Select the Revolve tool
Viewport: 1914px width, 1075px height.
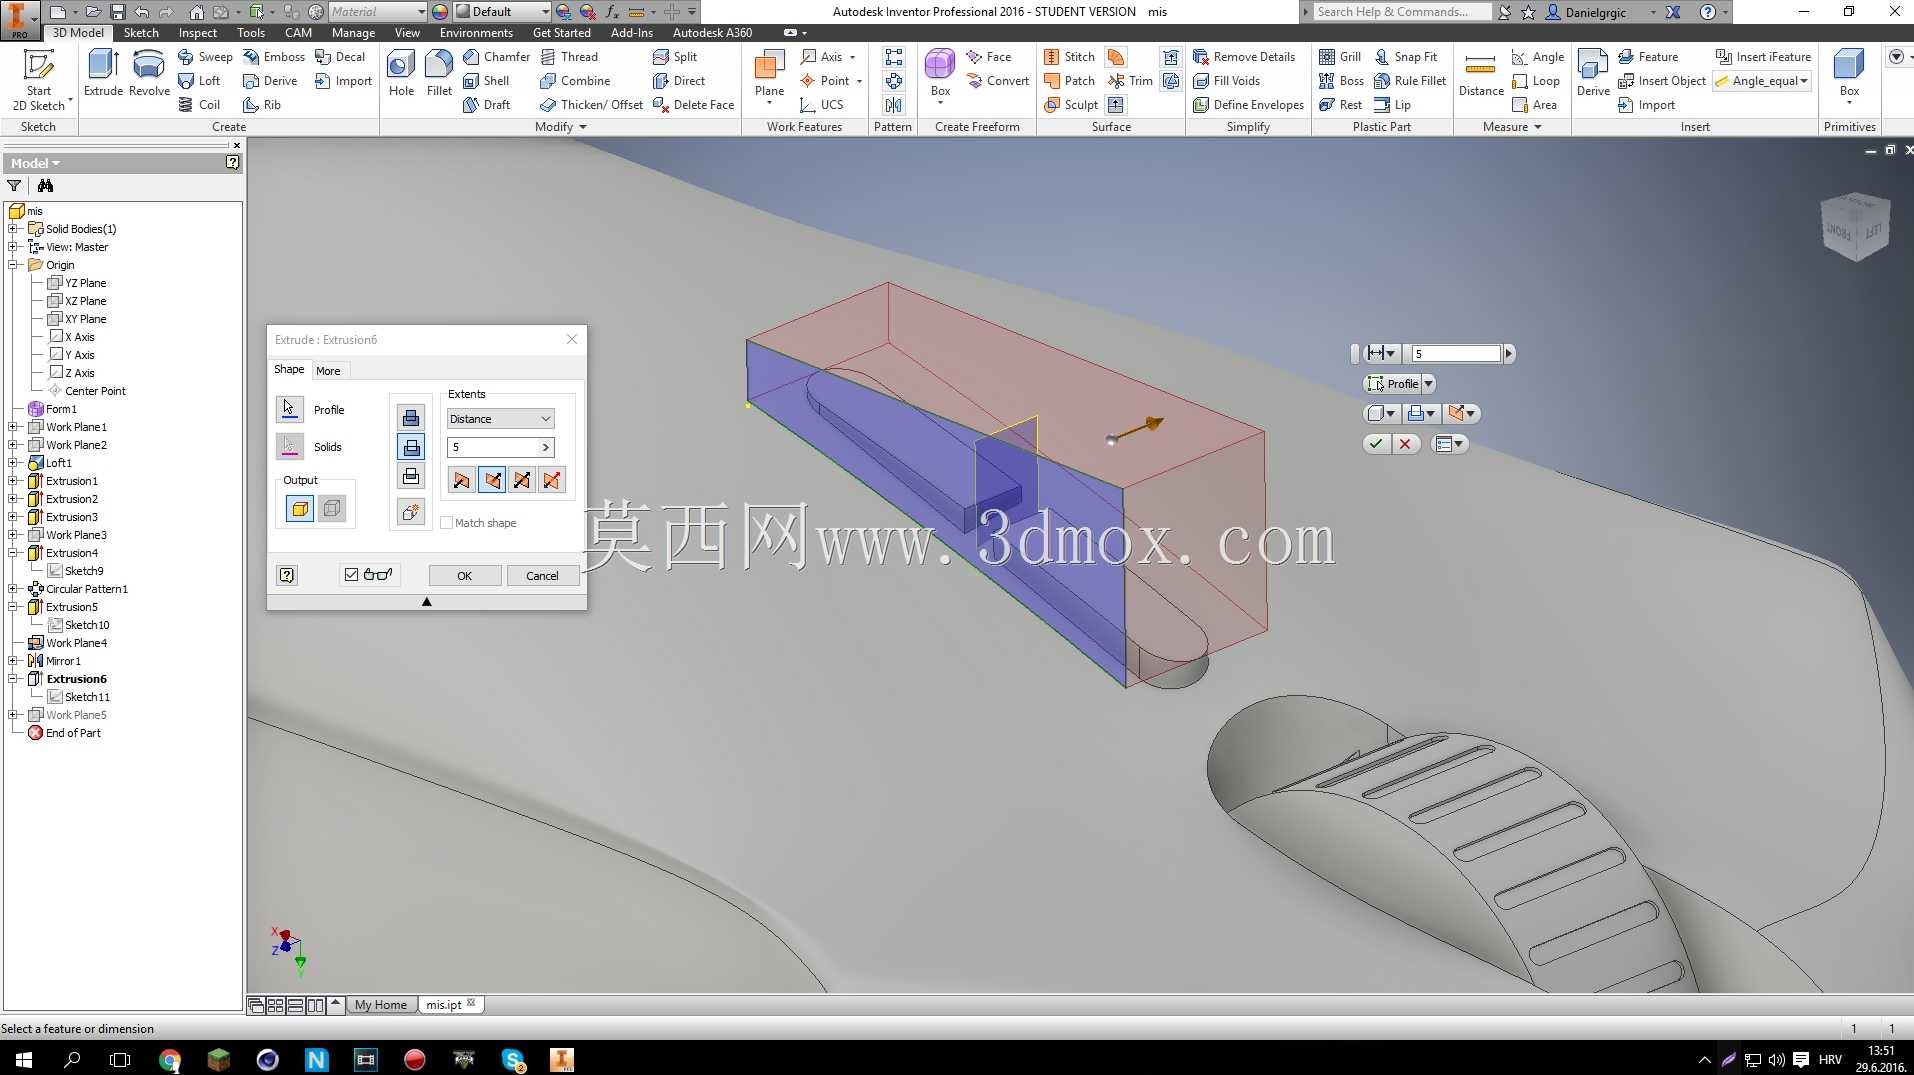pos(149,73)
